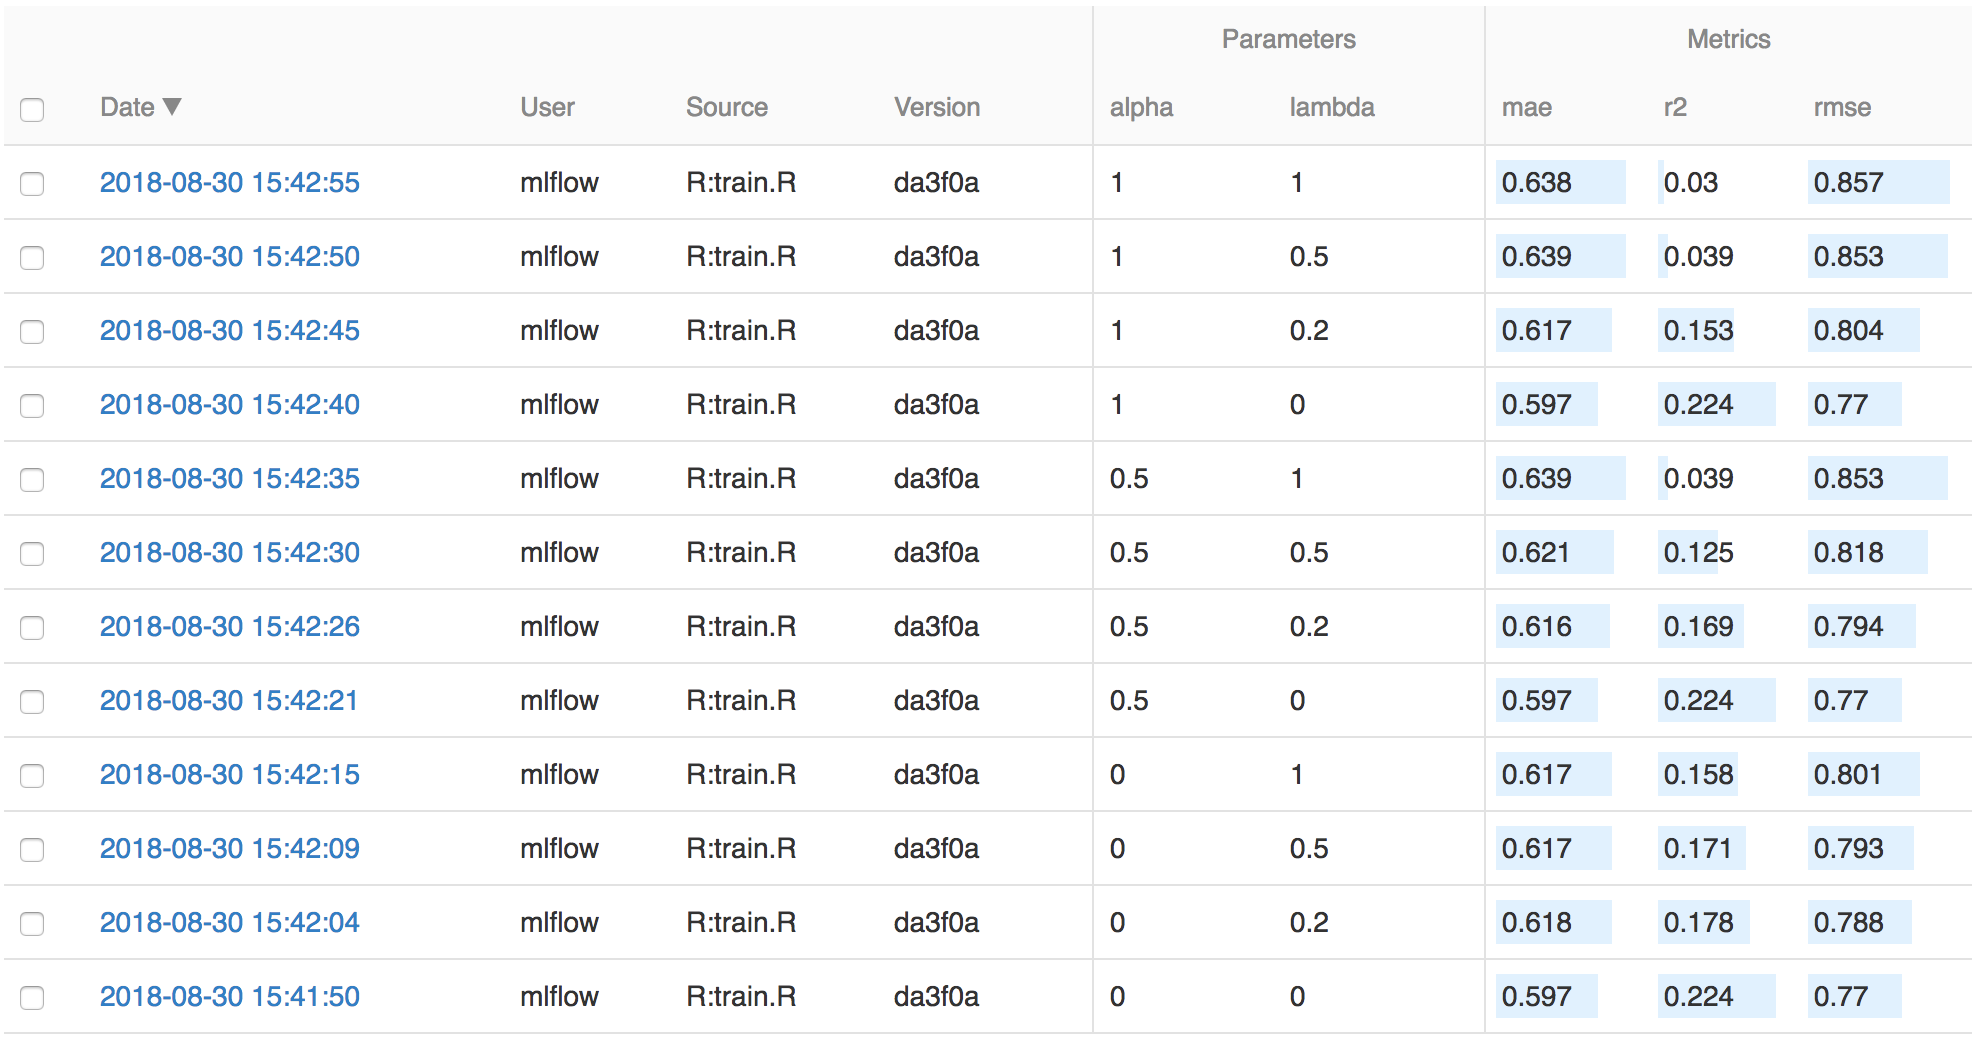Image resolution: width=1982 pixels, height=1040 pixels.
Task: Open the run dated 2018-08-30 15:42:30
Action: pos(229,552)
